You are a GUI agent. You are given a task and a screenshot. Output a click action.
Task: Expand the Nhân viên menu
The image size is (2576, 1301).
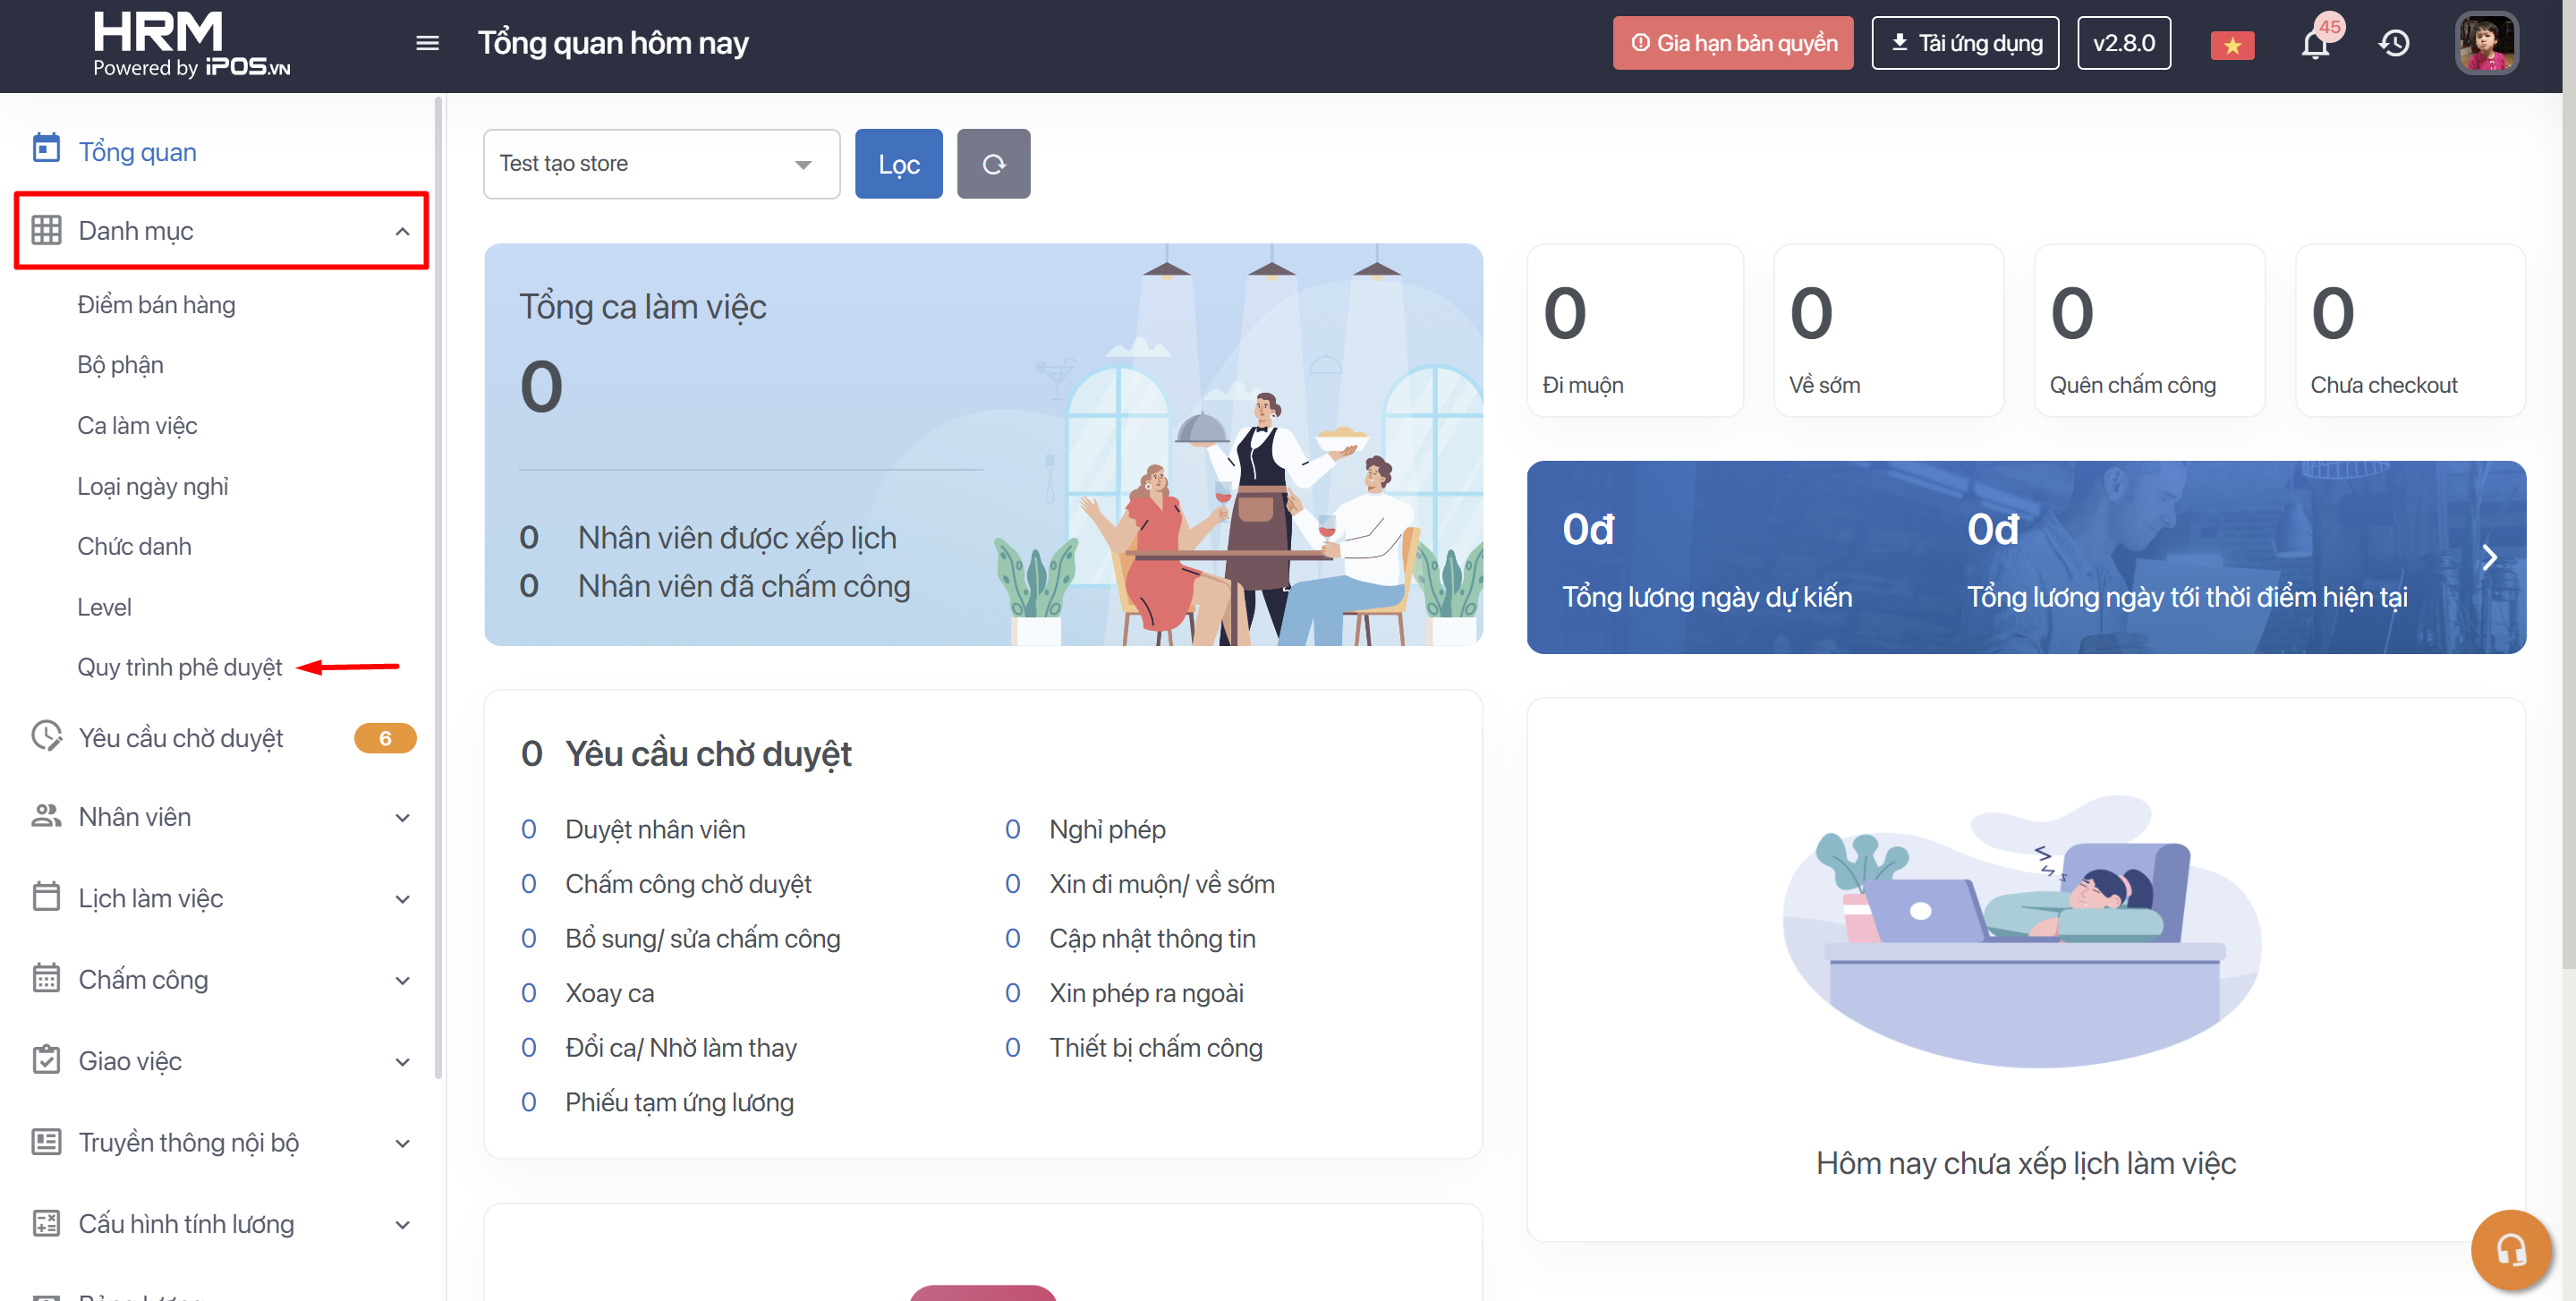(402, 817)
